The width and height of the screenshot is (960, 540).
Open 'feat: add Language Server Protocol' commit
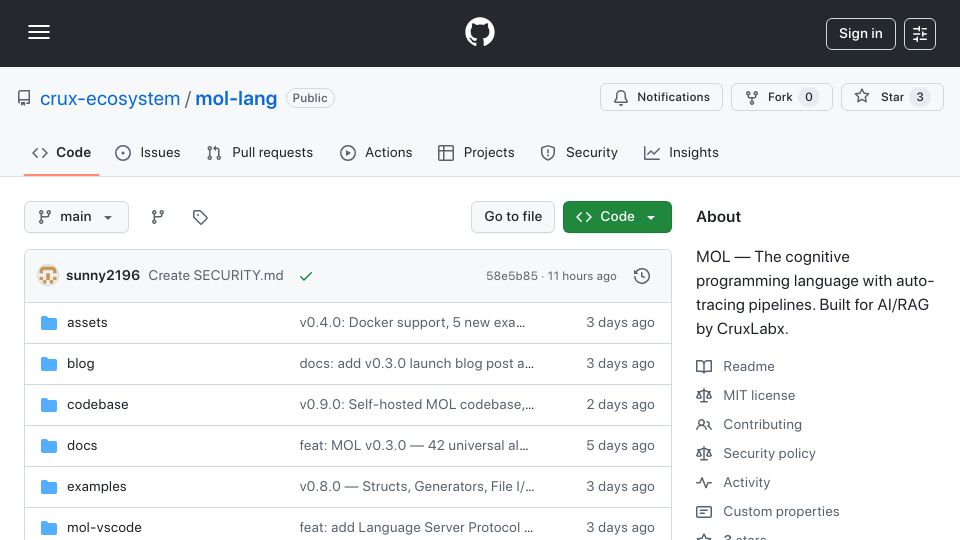pos(416,528)
